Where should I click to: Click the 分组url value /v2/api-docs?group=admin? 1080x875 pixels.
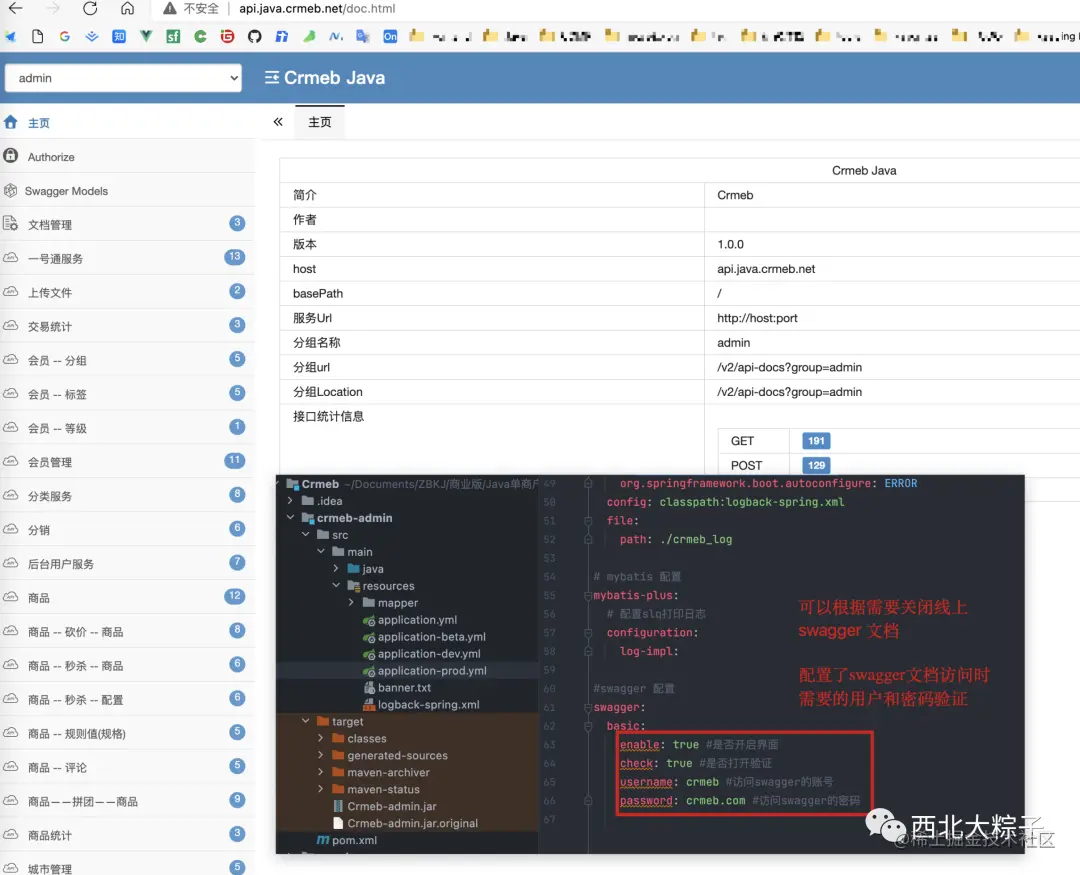point(789,367)
